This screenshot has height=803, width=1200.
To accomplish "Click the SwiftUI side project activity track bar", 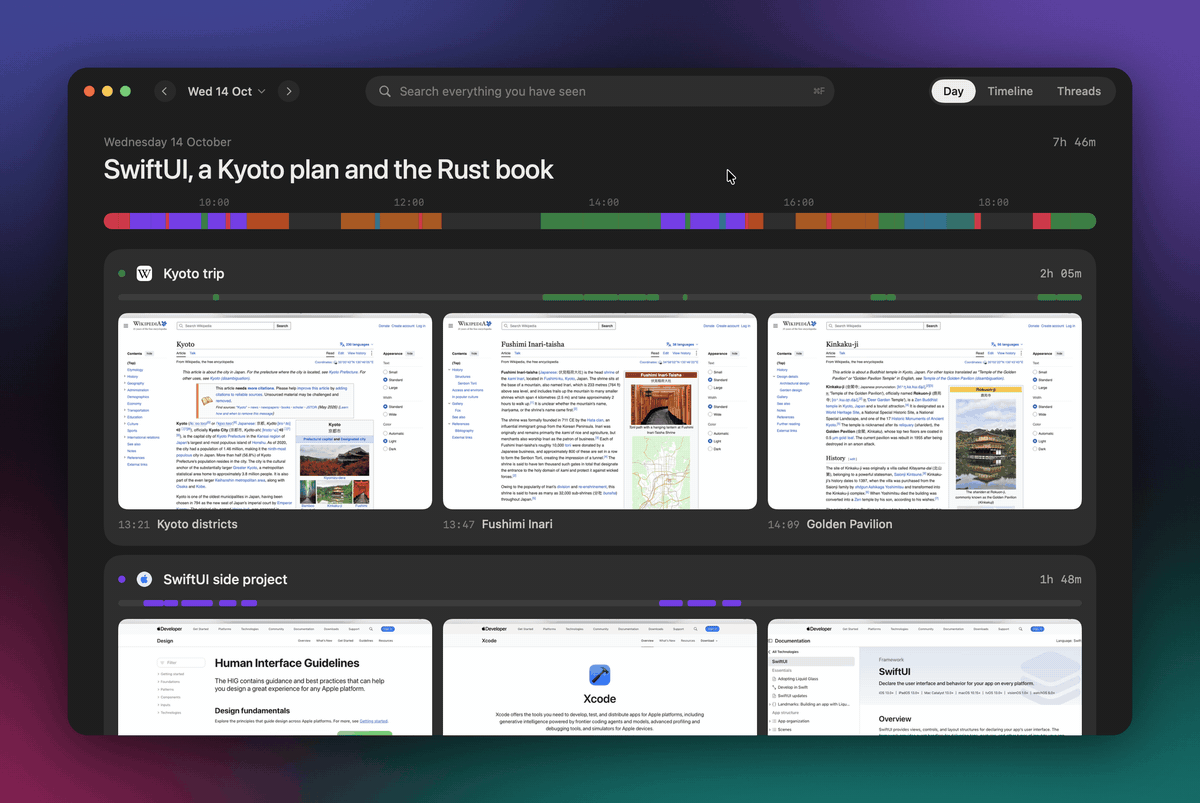I will 600,603.
